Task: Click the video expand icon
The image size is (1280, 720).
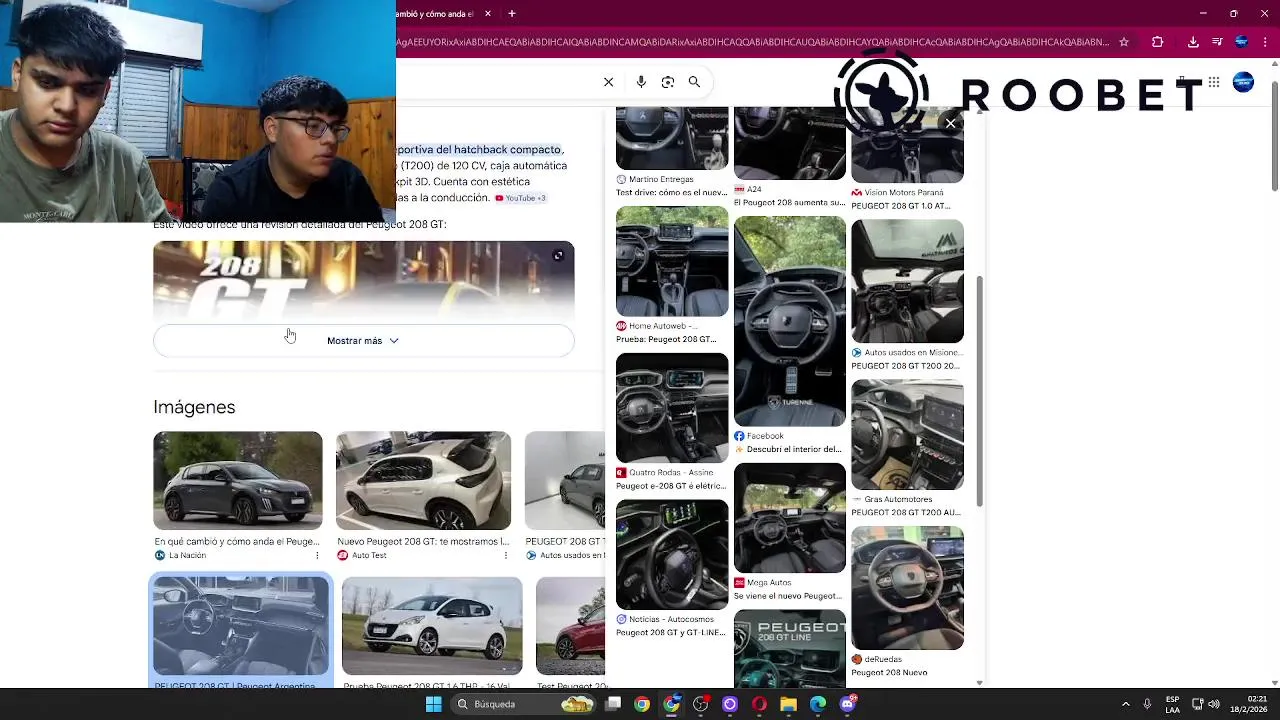Action: tap(558, 256)
